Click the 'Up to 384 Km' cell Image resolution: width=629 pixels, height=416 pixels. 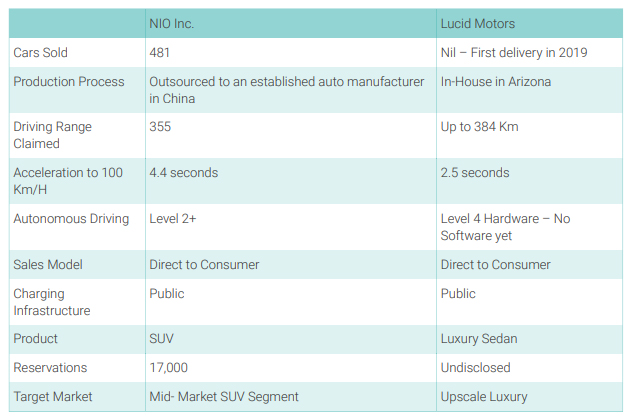pyautogui.click(x=479, y=127)
